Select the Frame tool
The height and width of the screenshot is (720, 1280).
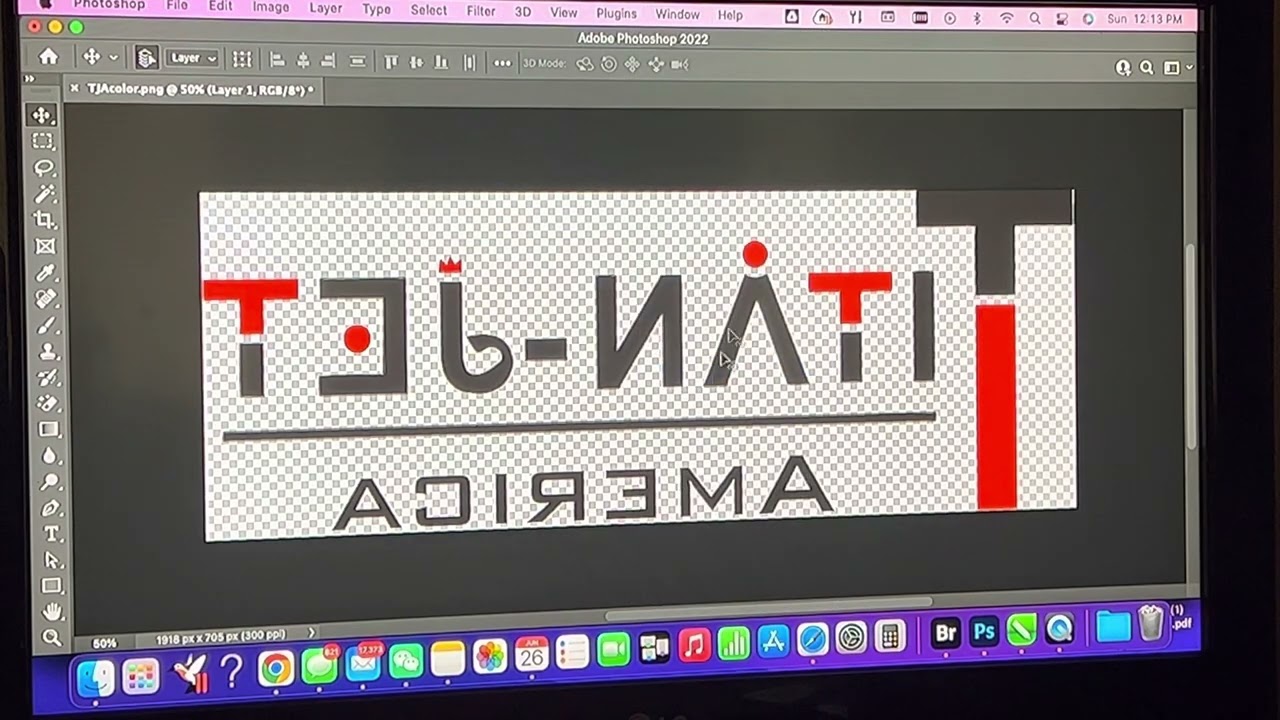[x=45, y=246]
